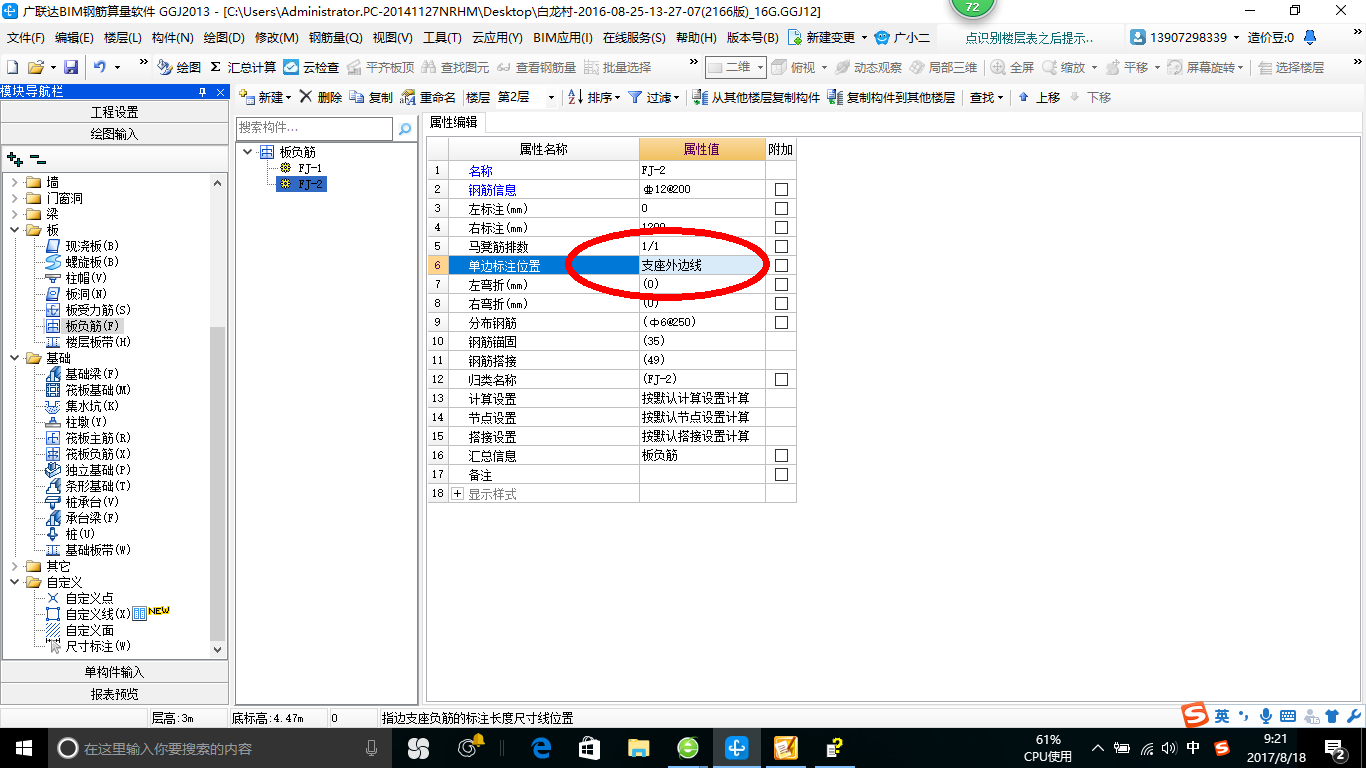This screenshot has height=768, width=1366.
Task: Copy component with 复制
Action: (372, 97)
